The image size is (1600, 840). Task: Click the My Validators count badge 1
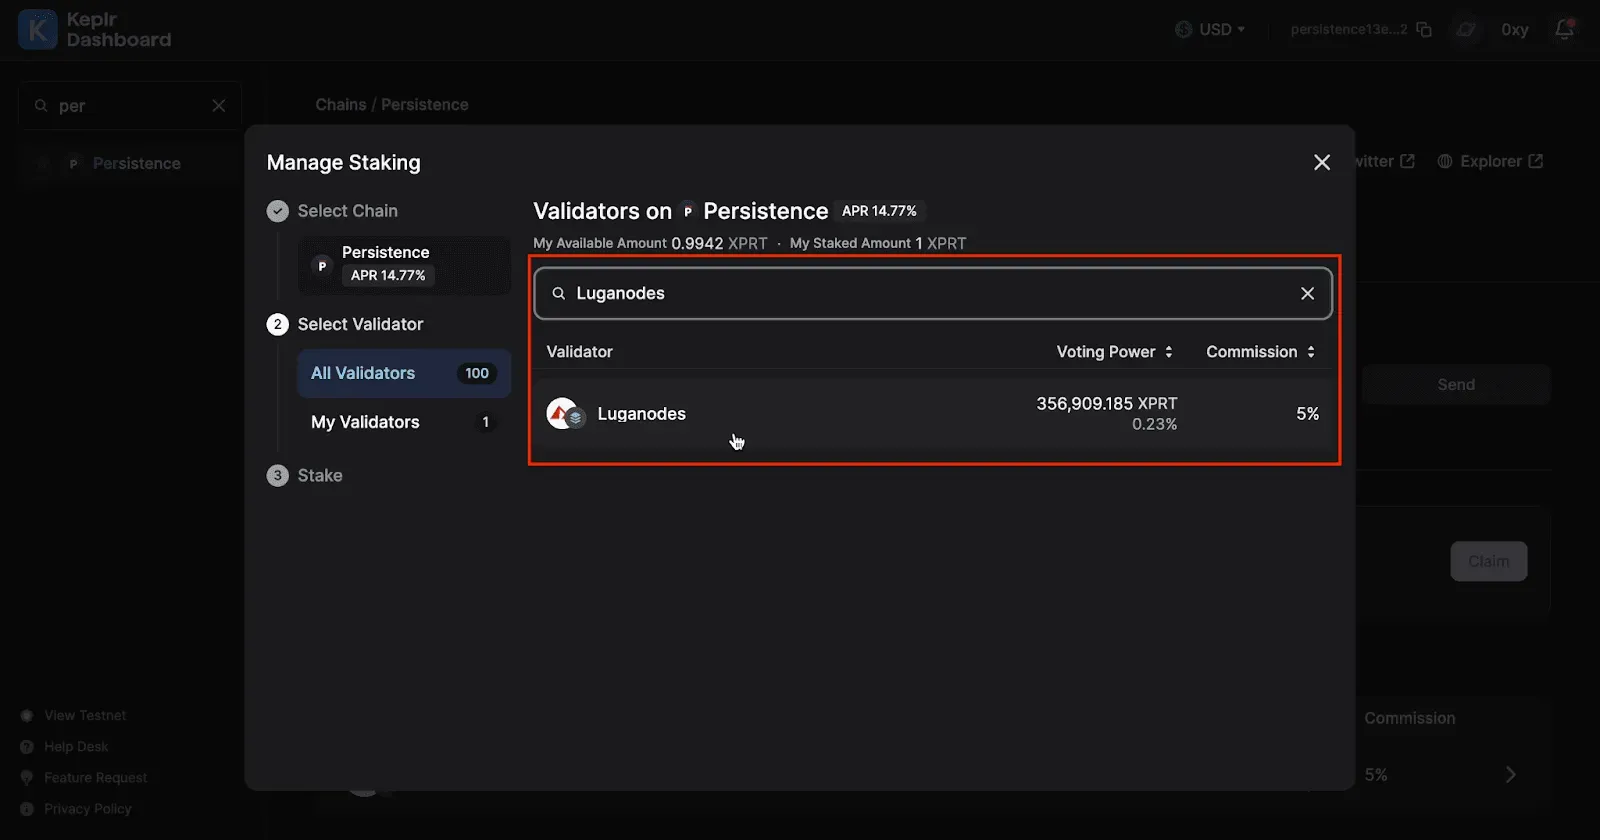click(x=486, y=422)
